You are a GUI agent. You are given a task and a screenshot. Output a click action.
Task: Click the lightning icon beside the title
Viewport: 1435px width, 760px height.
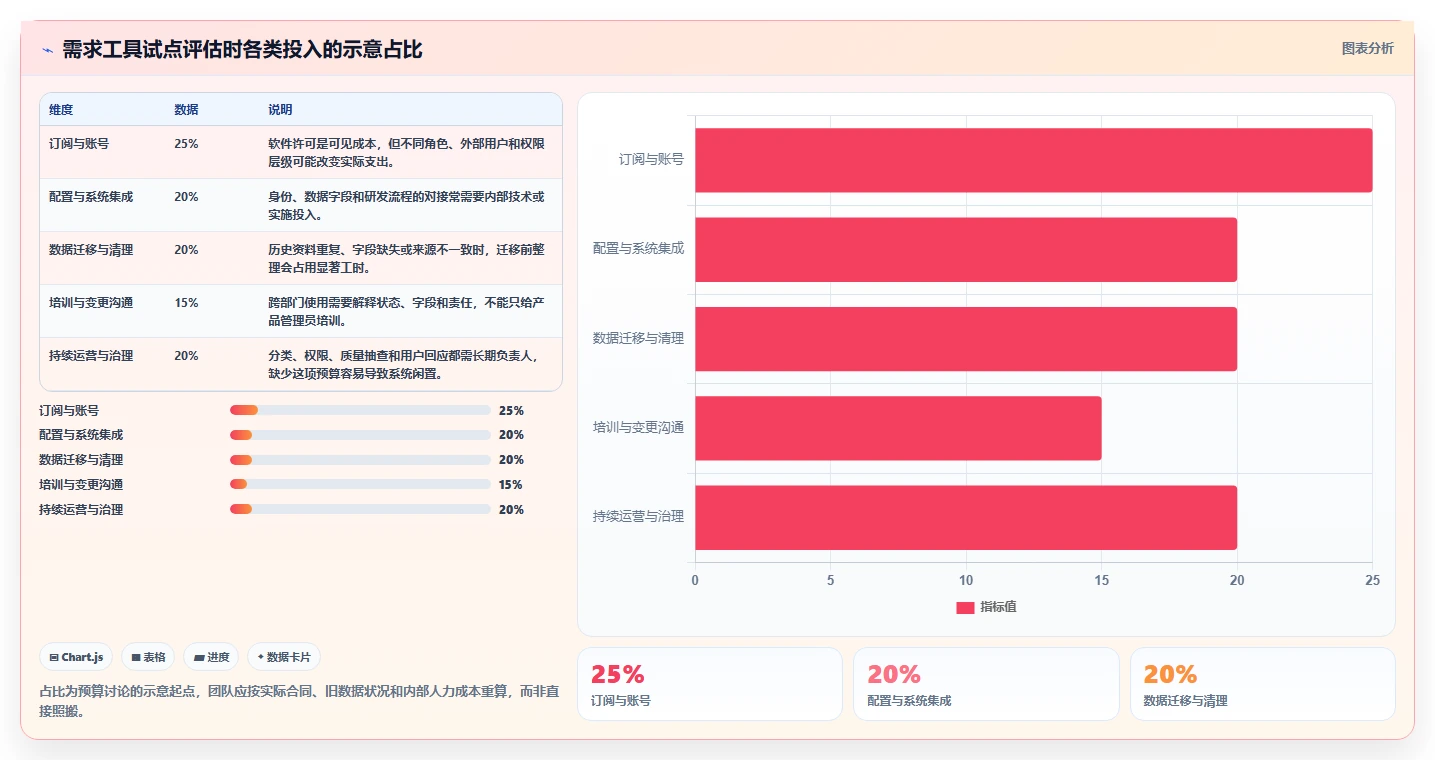click(x=48, y=50)
